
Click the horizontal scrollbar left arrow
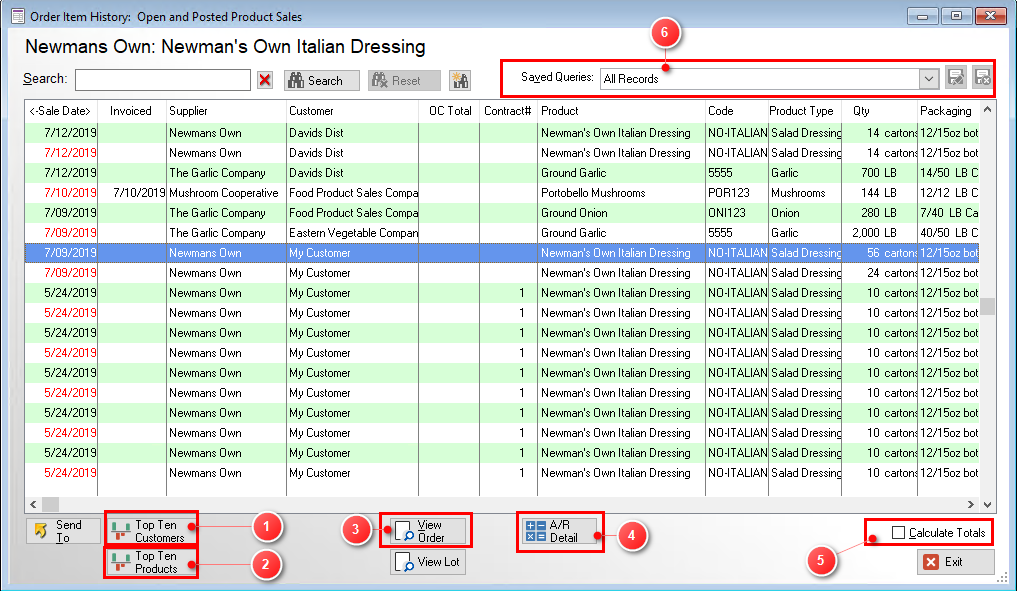(33, 504)
